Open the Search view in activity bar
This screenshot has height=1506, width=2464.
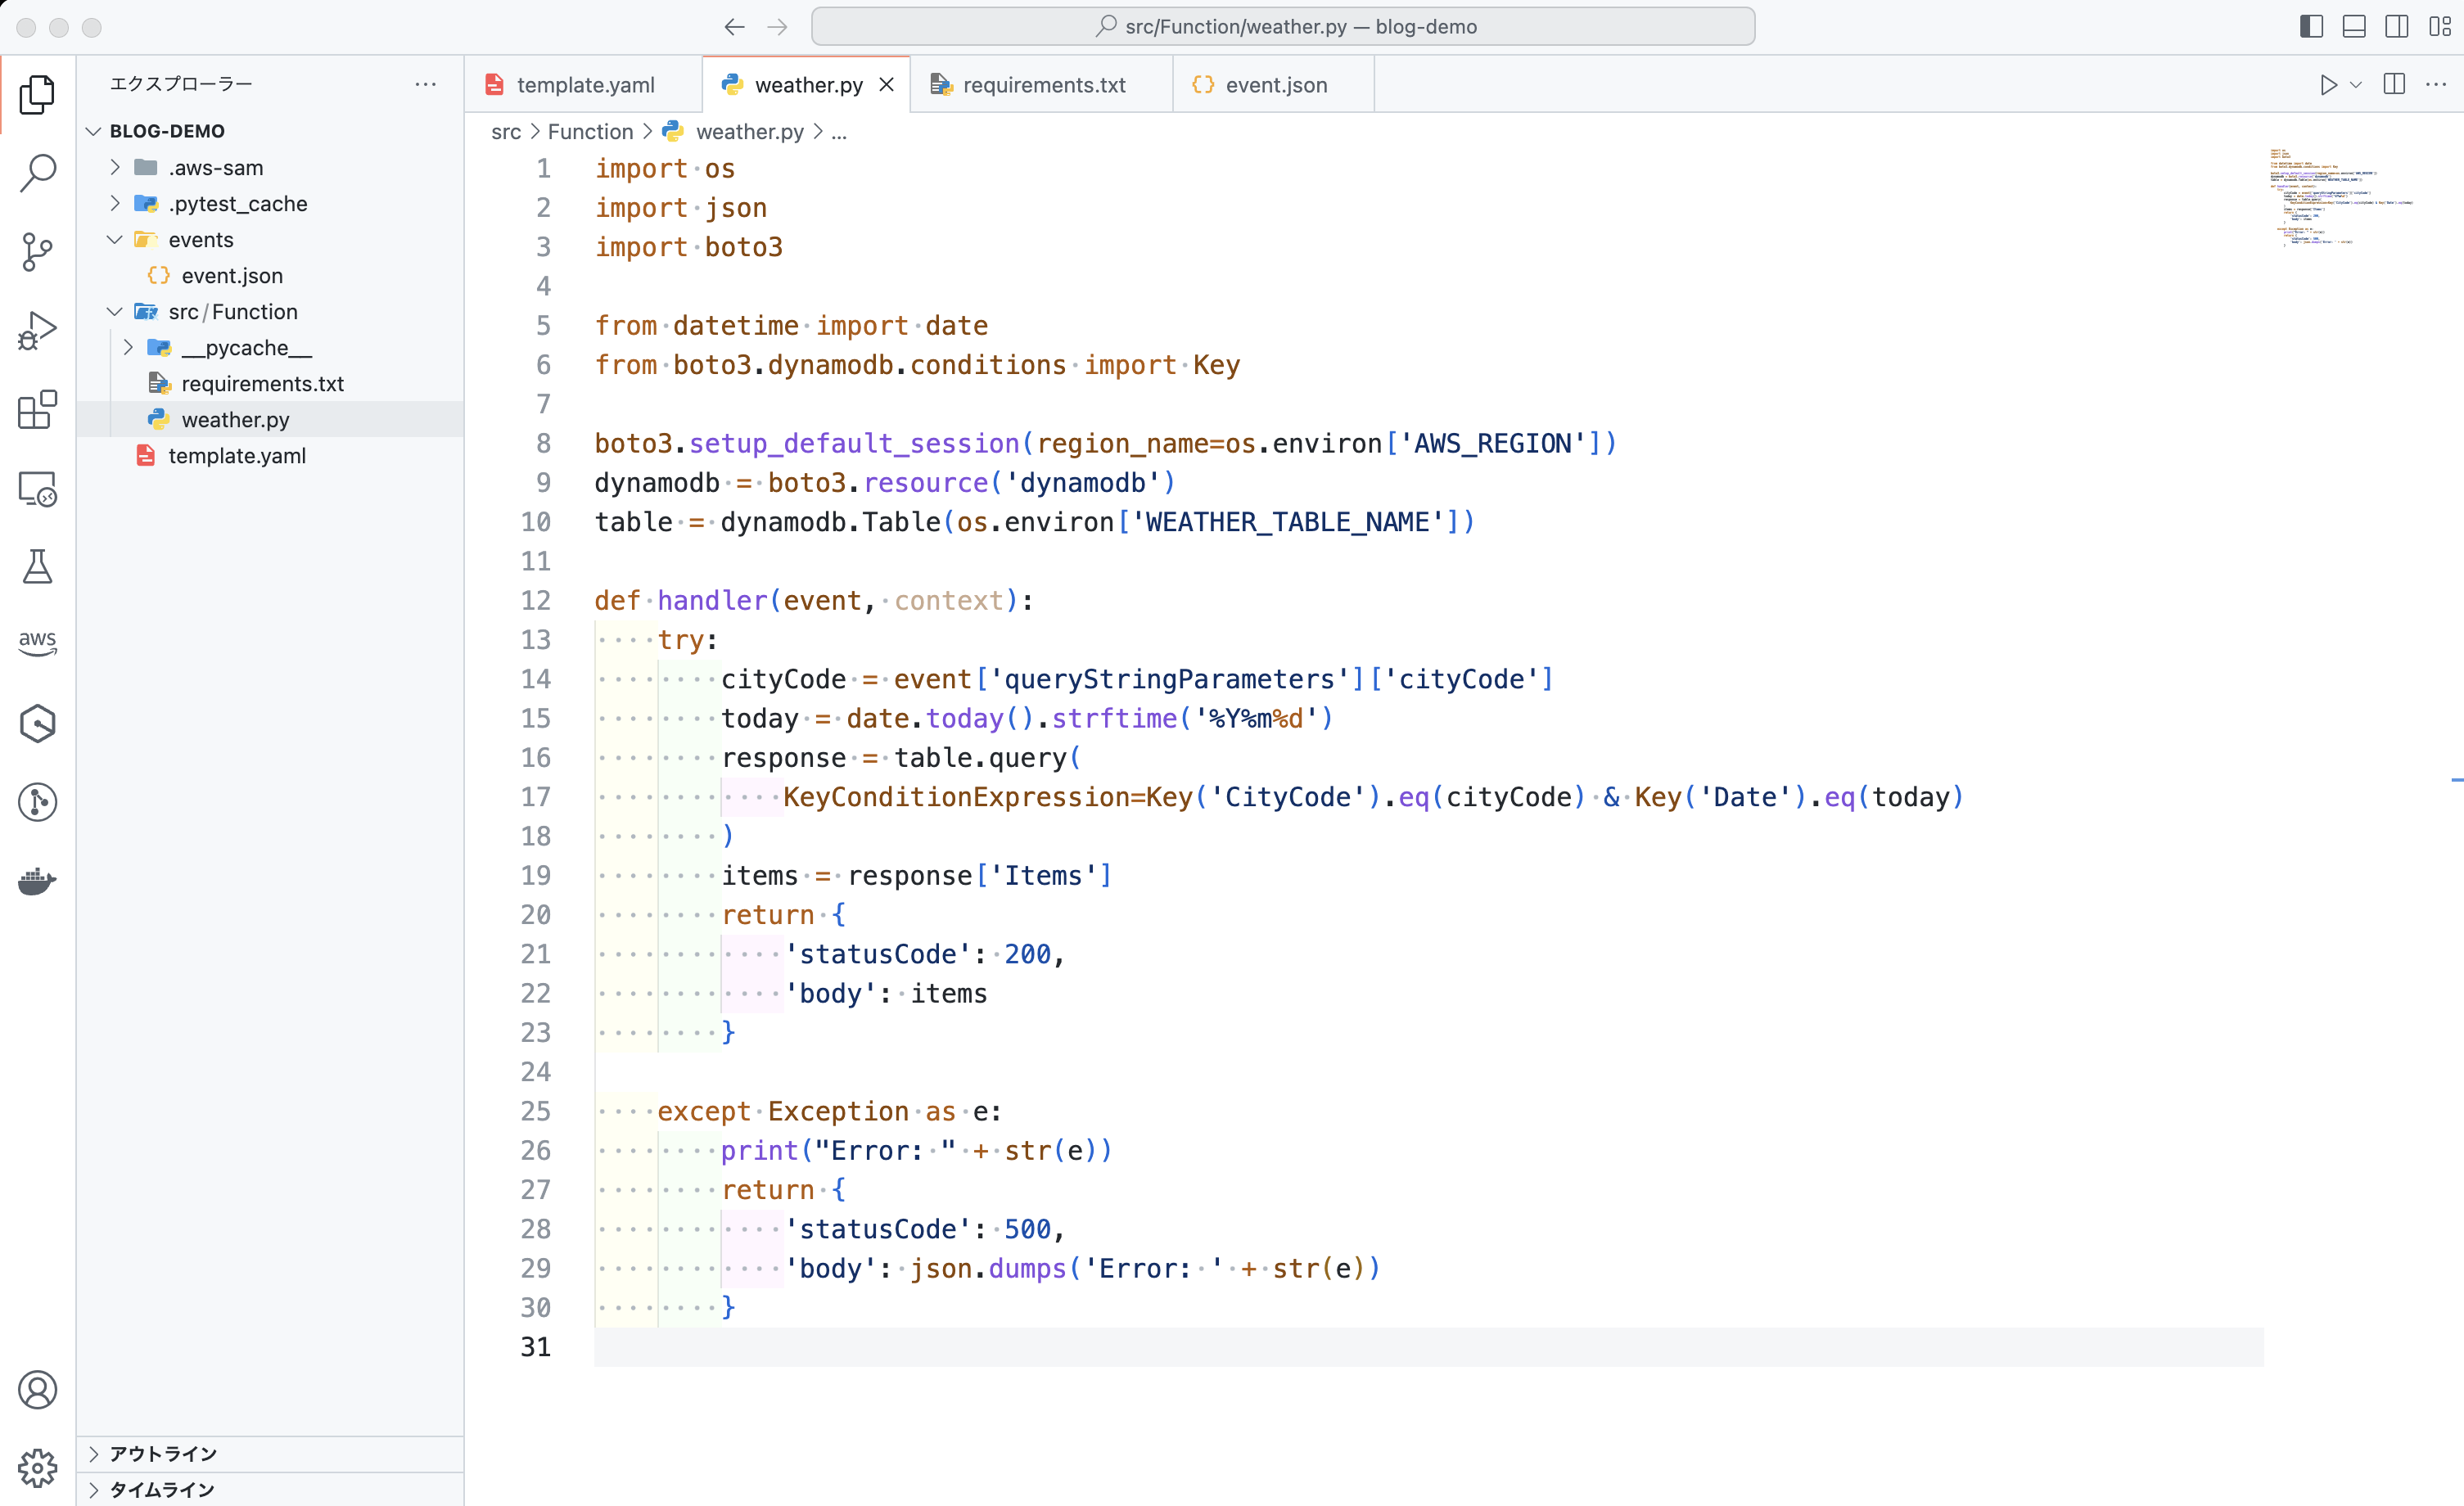[37, 173]
